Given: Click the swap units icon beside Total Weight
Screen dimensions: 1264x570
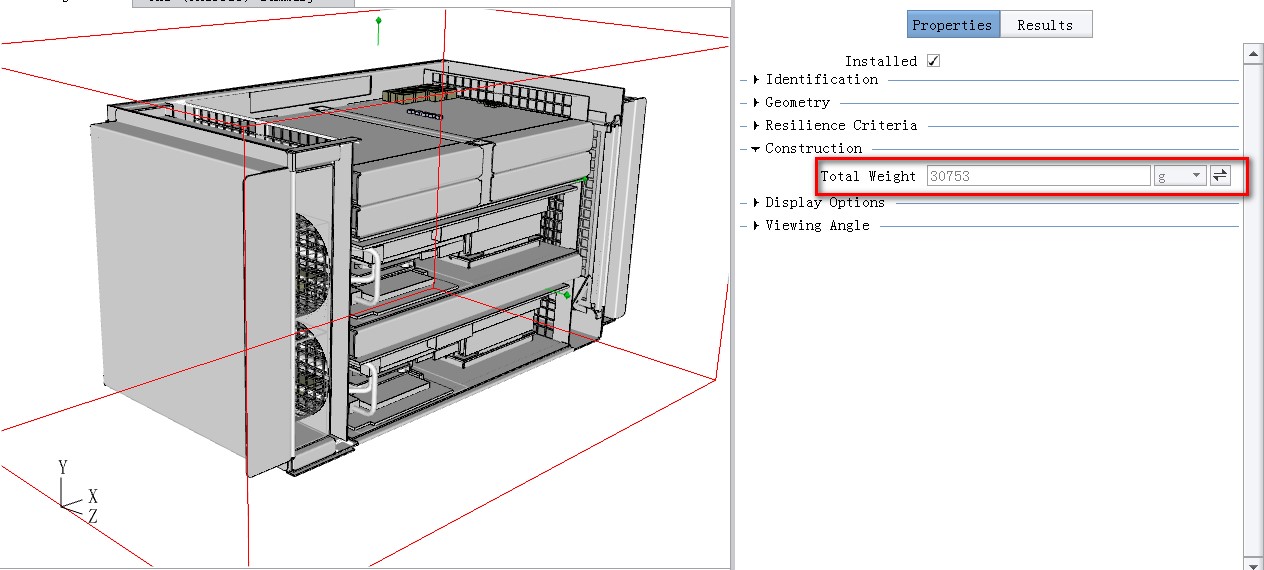Looking at the screenshot, I should (1219, 176).
